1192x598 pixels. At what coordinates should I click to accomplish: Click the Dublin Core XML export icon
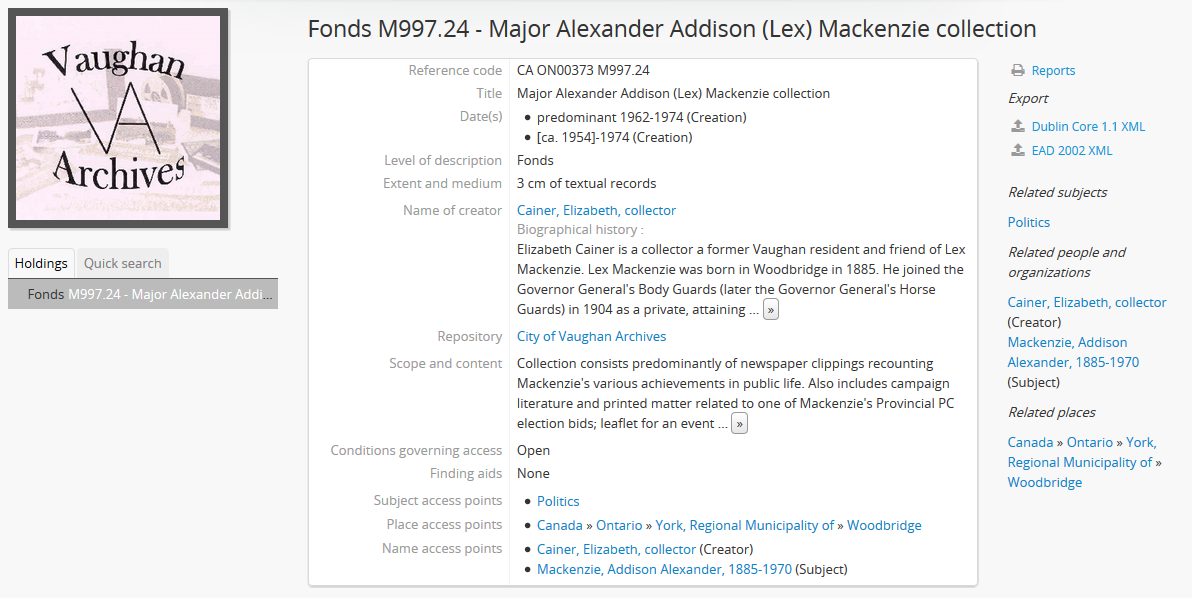coord(1018,127)
